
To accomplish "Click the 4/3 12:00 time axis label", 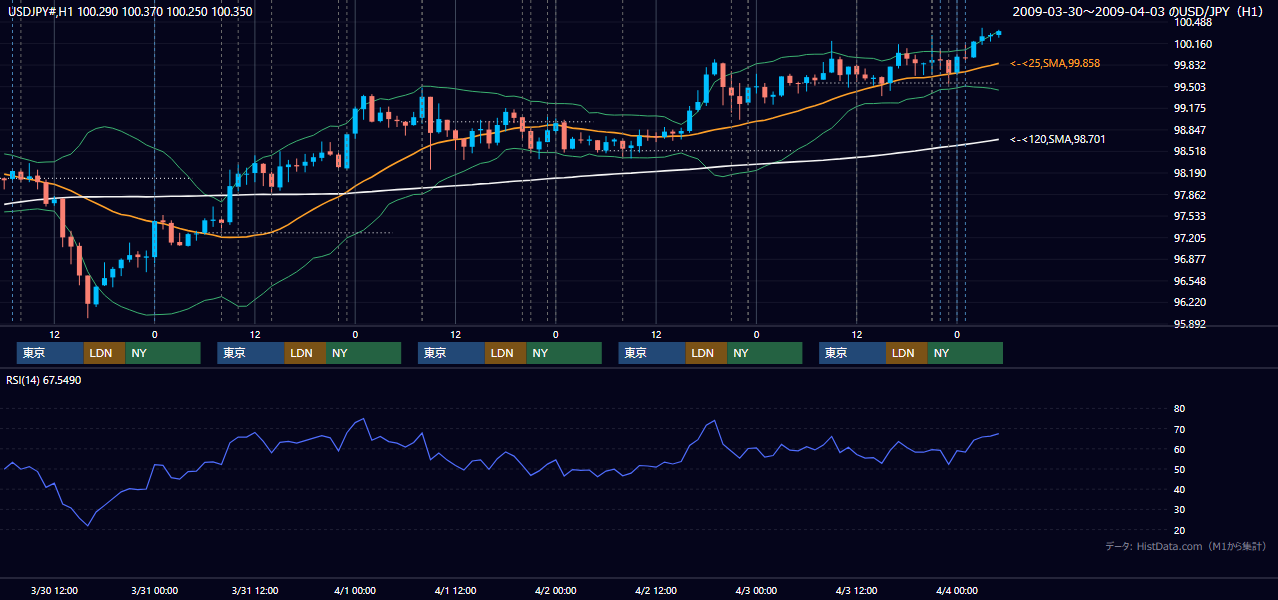I will click(856, 590).
